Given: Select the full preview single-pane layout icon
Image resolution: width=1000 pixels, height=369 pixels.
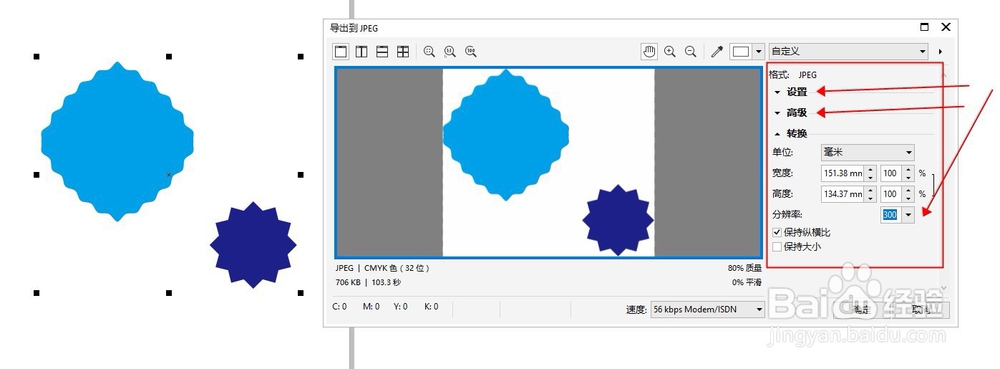Looking at the screenshot, I should (x=341, y=52).
